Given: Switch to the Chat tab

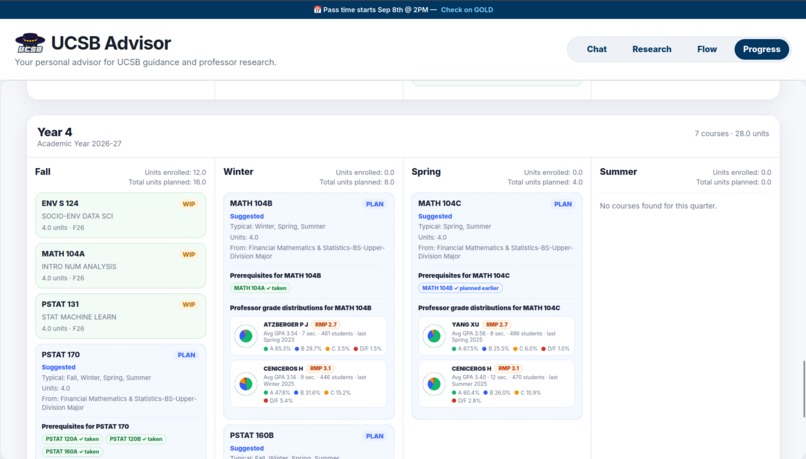Looking at the screenshot, I should pos(596,49).
